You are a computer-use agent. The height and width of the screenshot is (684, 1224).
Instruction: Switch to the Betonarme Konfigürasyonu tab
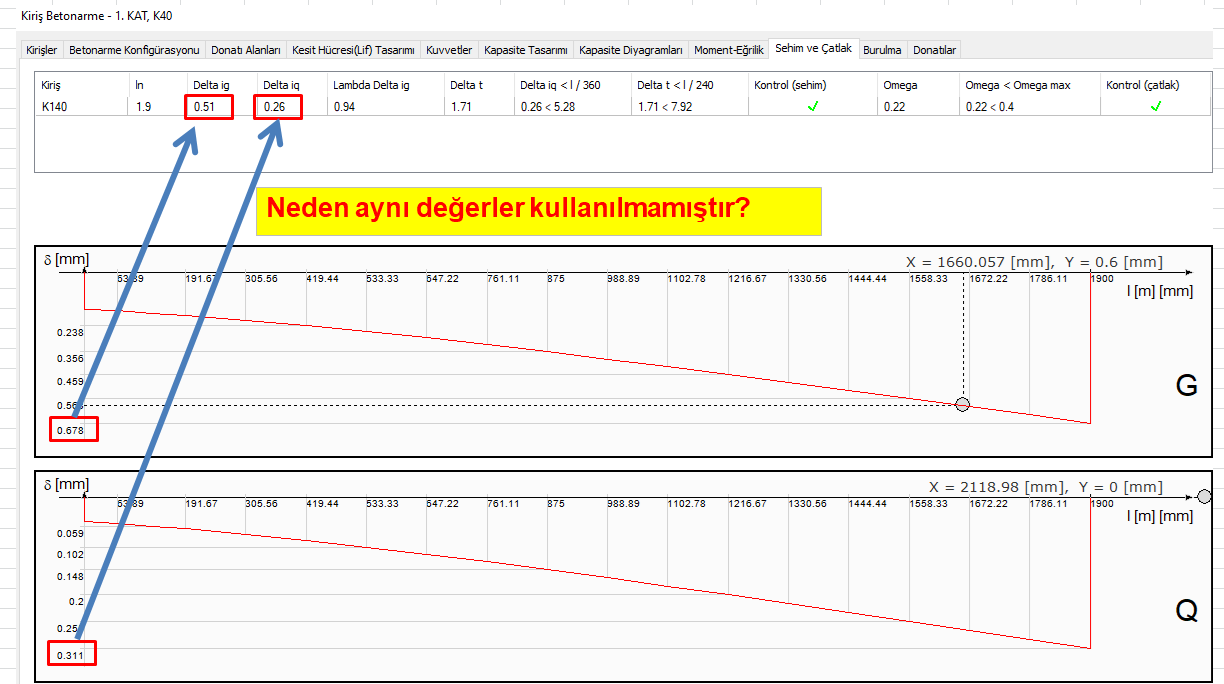pos(135,50)
